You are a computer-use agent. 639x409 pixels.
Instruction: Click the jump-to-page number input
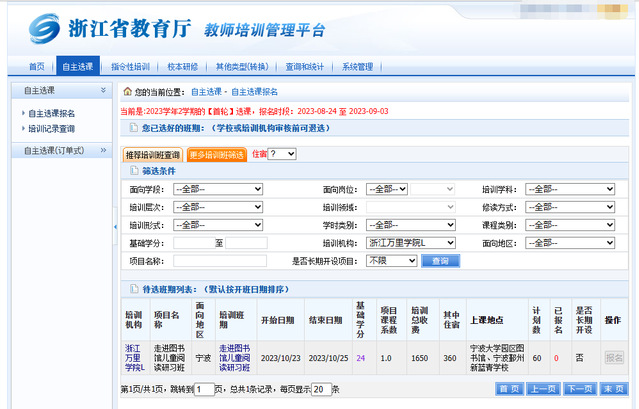204,389
